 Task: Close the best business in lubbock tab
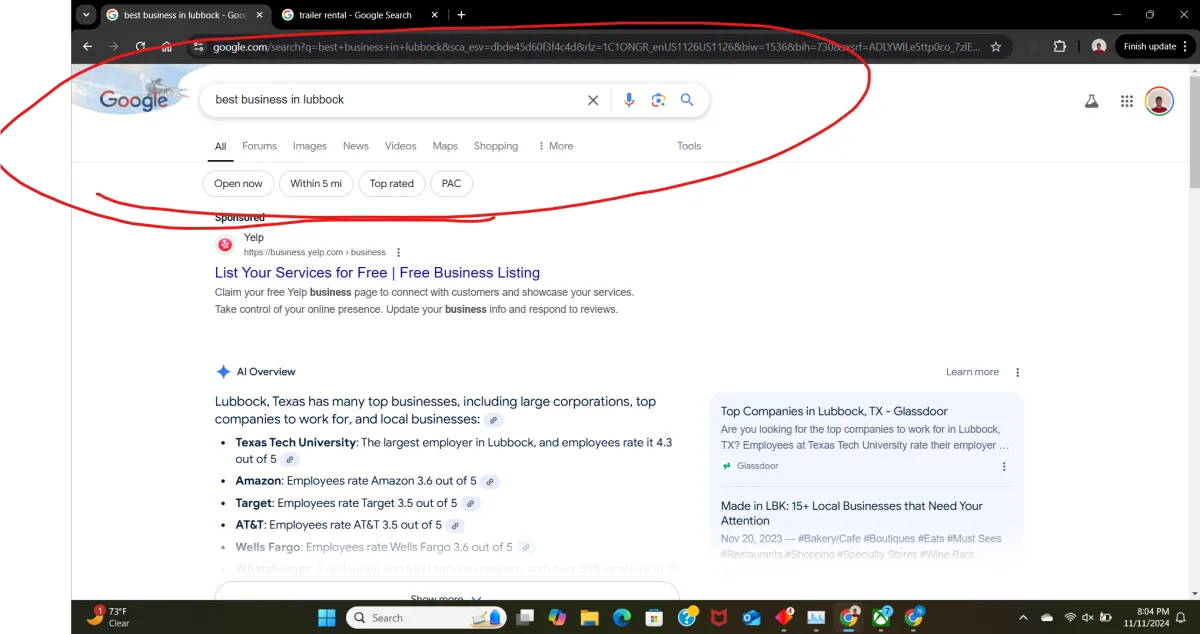click(260, 15)
